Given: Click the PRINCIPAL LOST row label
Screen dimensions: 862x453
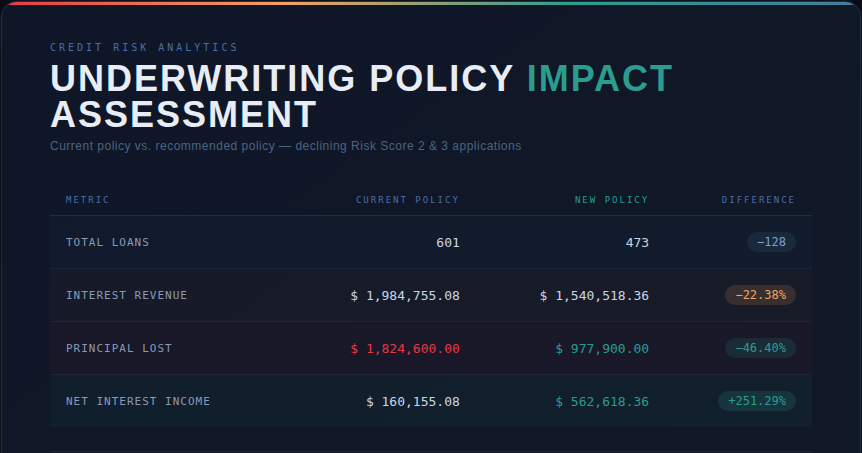Looking at the screenshot, I should coord(119,348).
